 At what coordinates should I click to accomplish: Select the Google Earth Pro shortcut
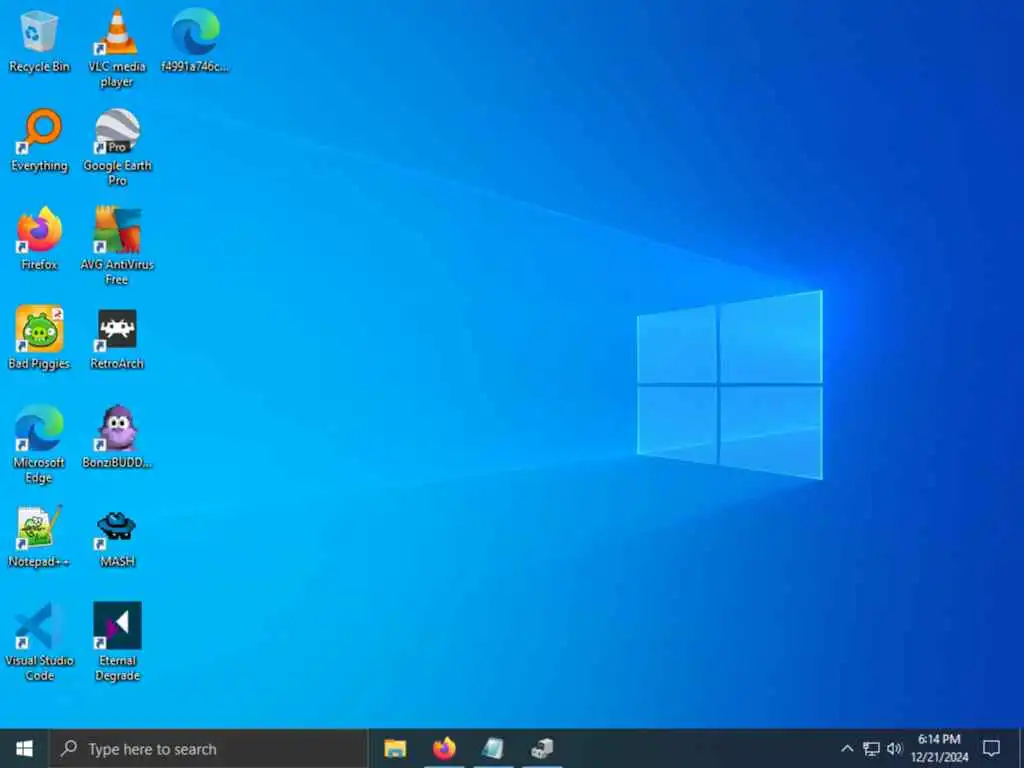(117, 148)
